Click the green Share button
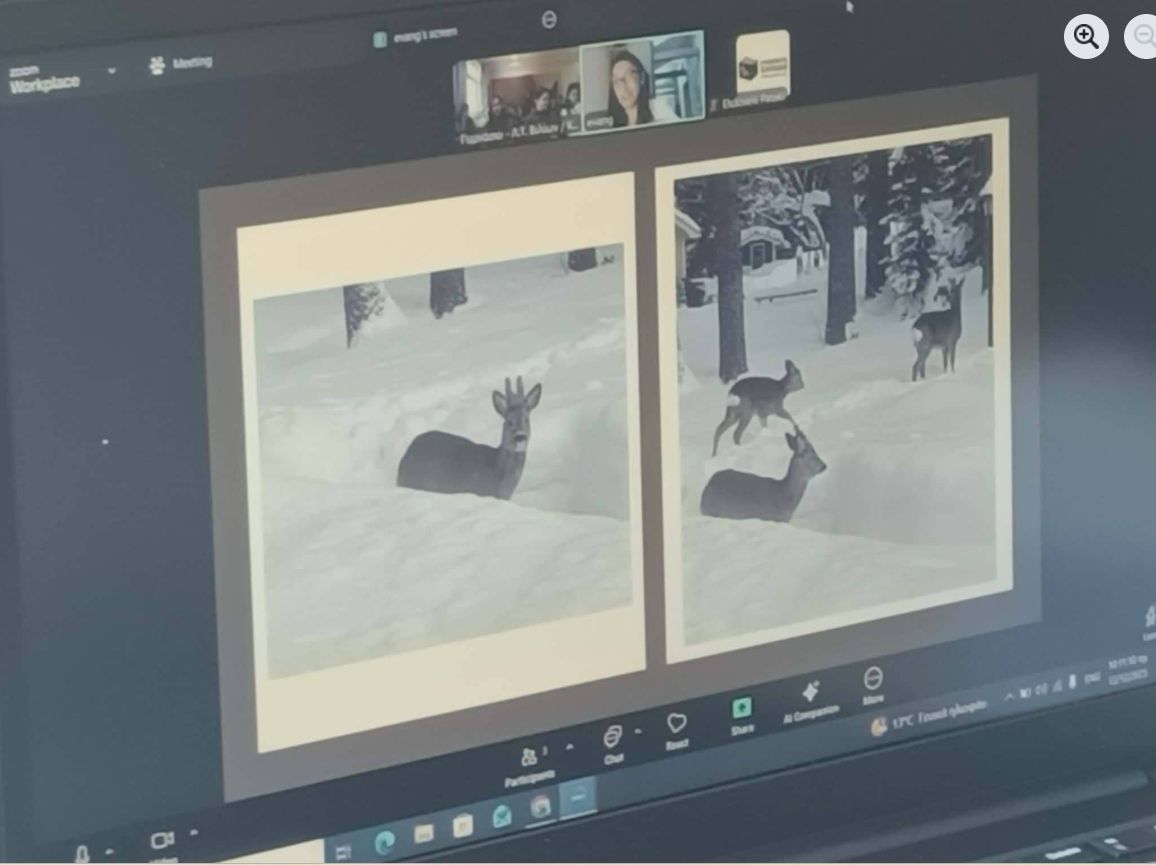This screenshot has height=865, width=1156. (x=741, y=711)
